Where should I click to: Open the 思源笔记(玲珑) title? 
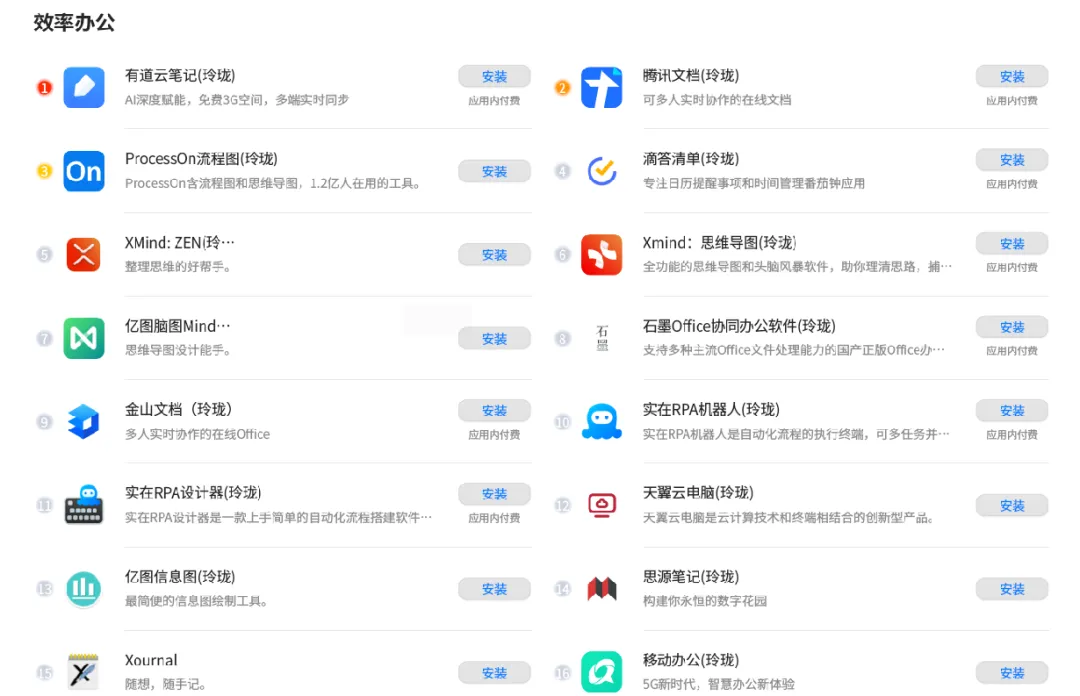691,577
